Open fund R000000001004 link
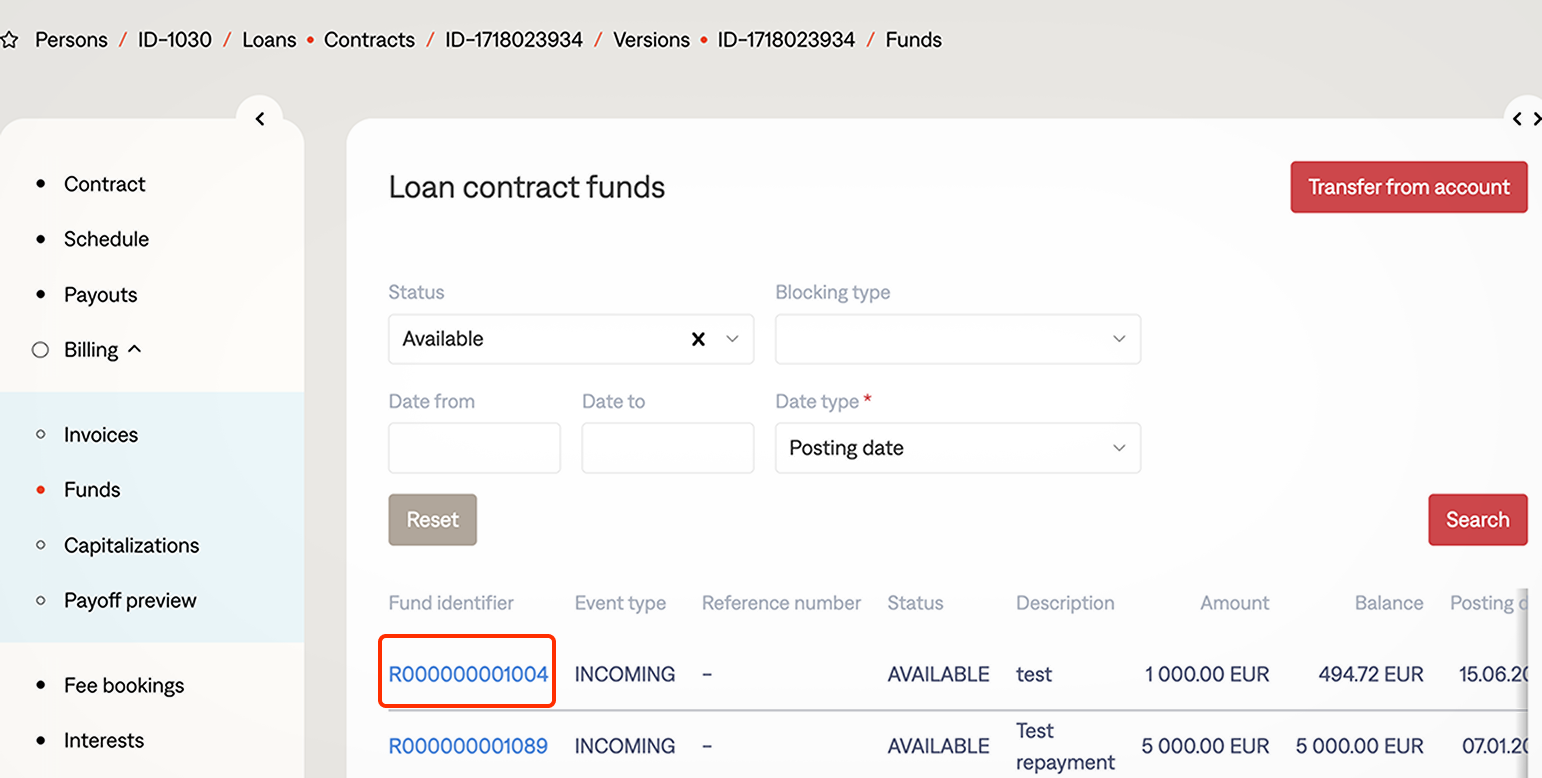 468,674
